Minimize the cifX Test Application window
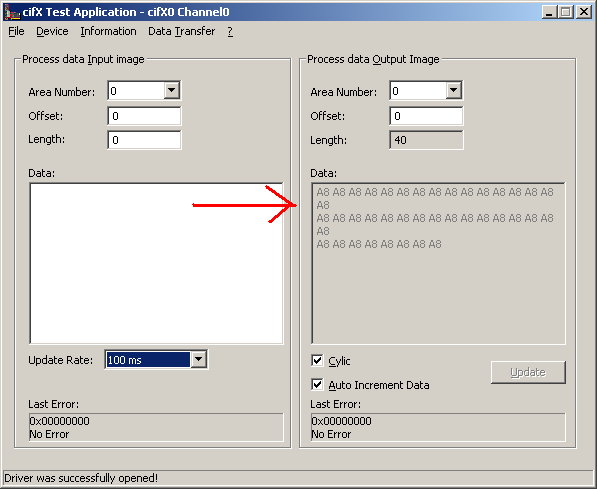 coord(549,12)
